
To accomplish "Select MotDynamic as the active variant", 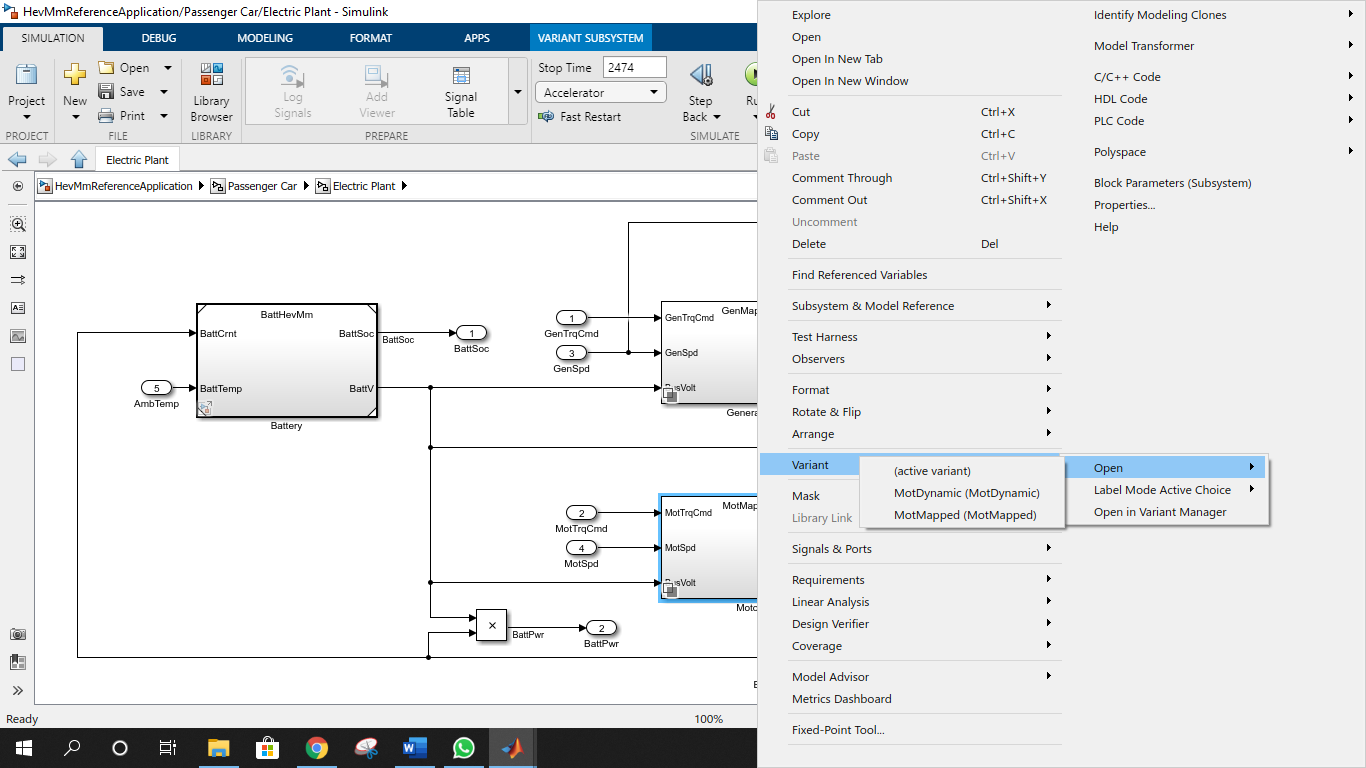I will [966, 492].
